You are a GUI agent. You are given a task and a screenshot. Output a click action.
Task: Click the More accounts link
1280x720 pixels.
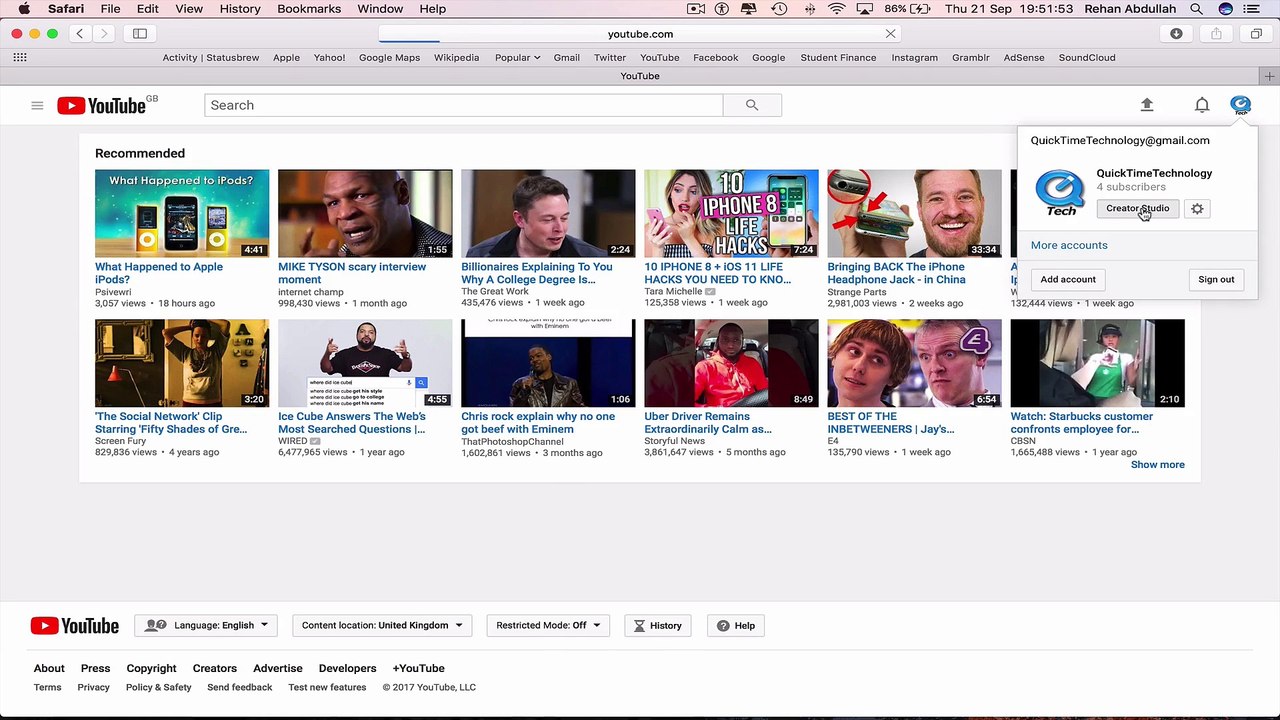[x=1069, y=245]
